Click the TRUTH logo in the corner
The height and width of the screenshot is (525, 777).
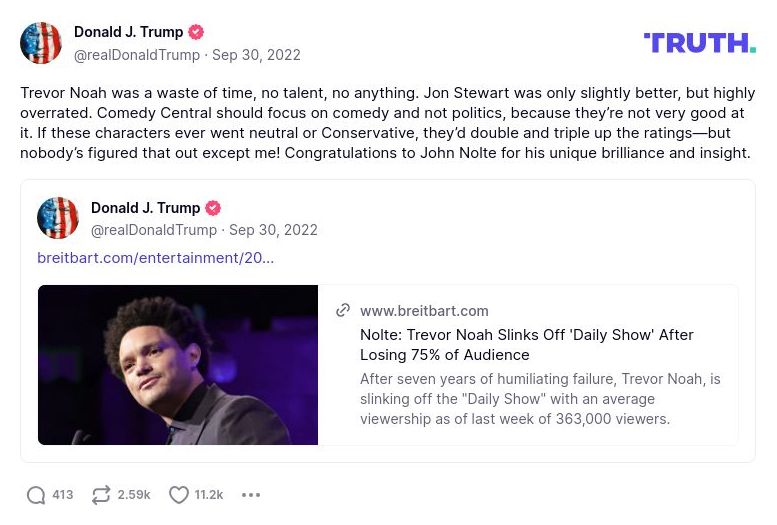(699, 42)
